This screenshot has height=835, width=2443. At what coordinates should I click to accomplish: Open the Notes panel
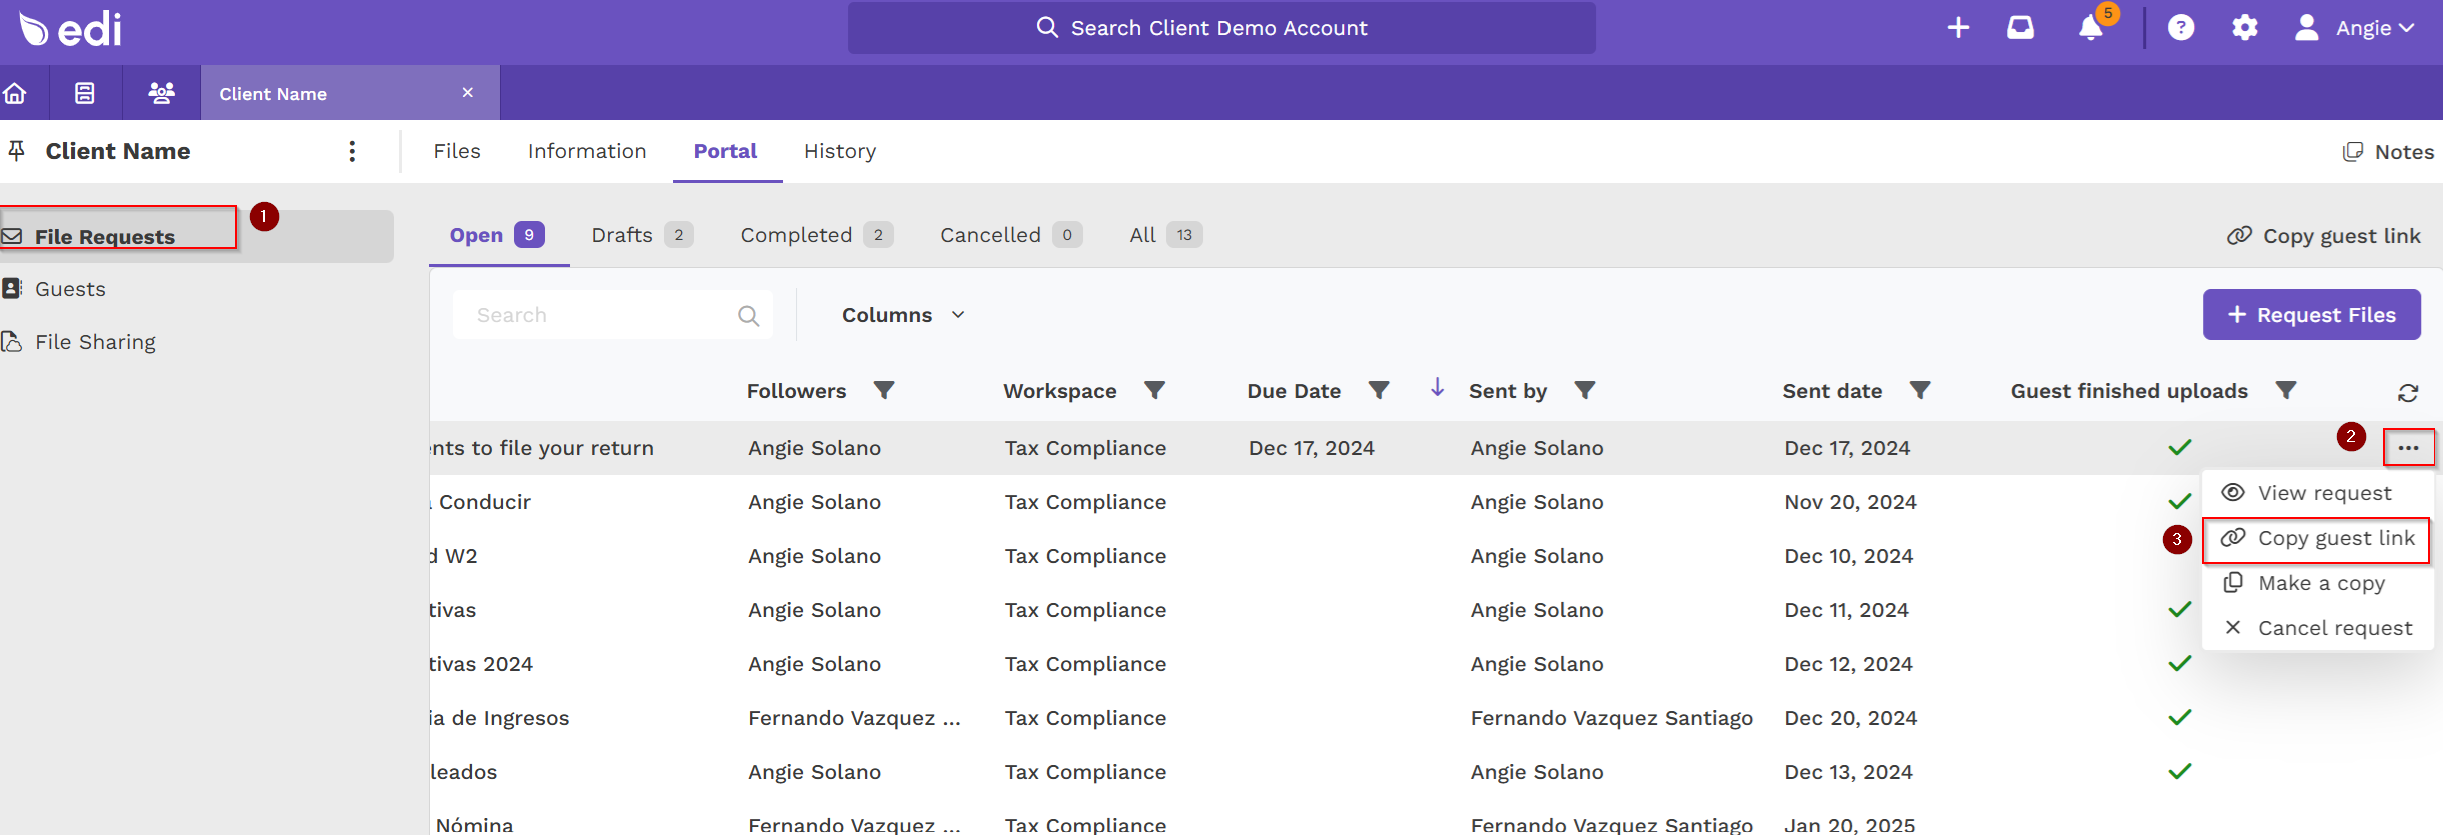(2388, 152)
